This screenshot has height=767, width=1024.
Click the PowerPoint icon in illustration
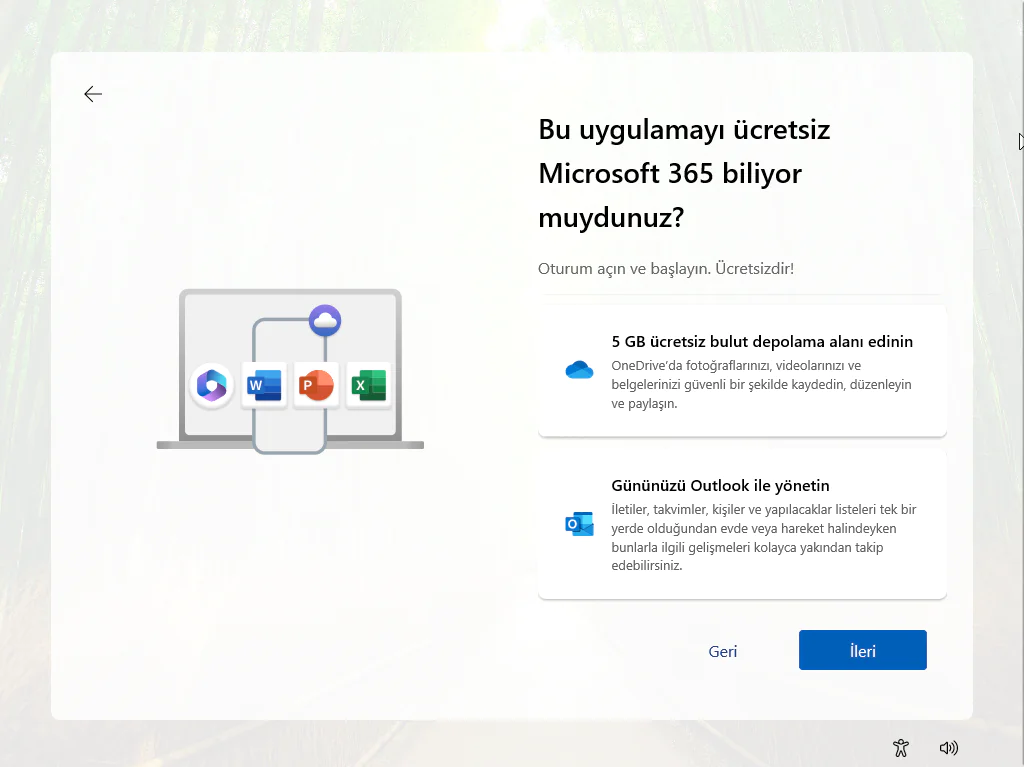click(316, 385)
